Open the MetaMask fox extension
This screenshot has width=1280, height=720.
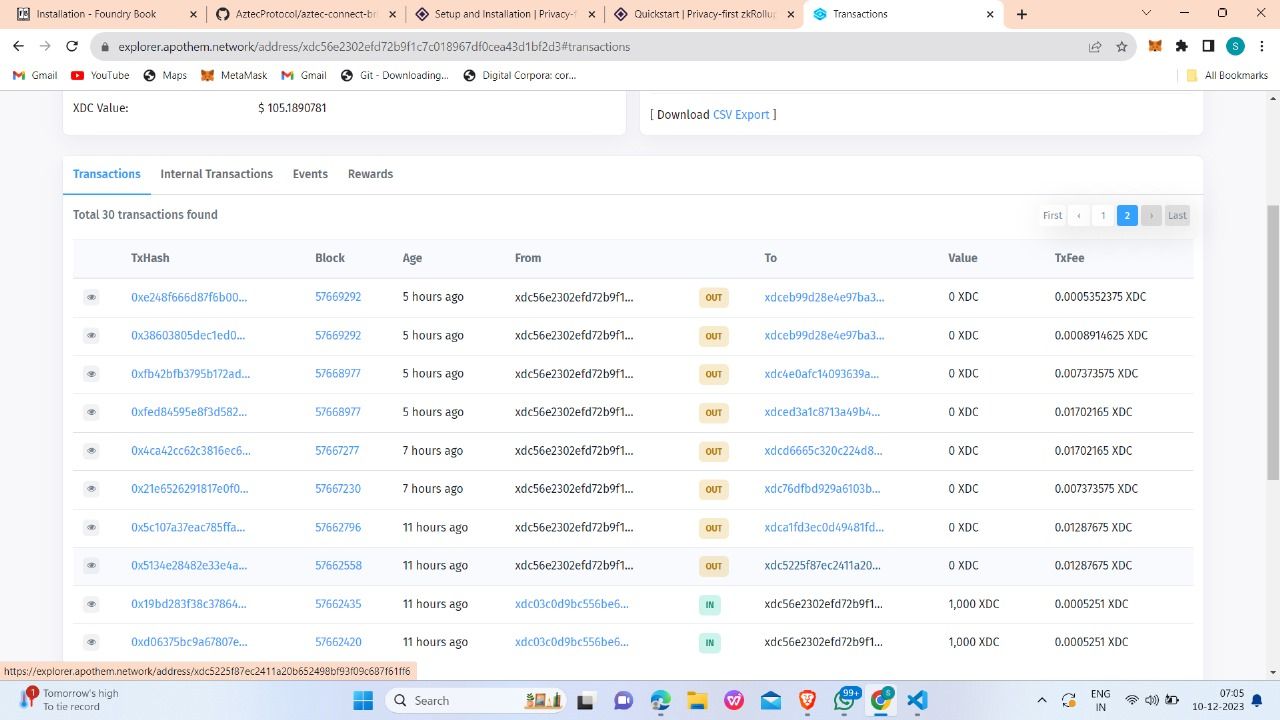coord(1155,46)
